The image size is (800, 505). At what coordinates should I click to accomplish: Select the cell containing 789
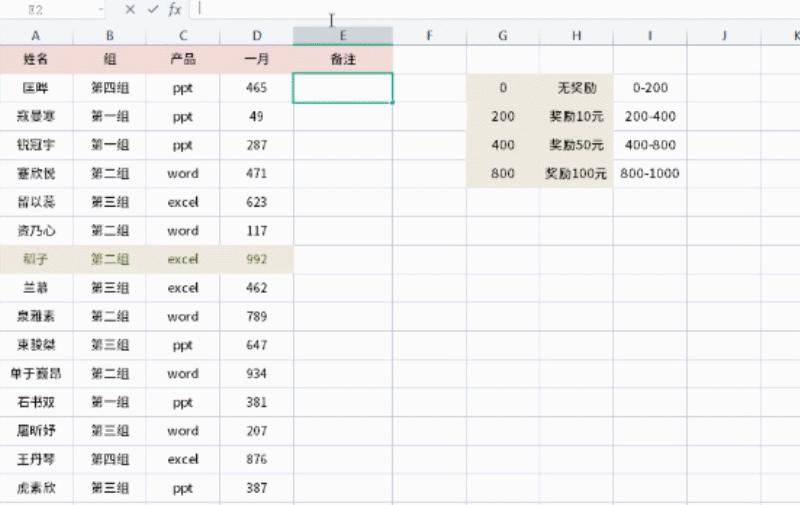[x=257, y=316]
